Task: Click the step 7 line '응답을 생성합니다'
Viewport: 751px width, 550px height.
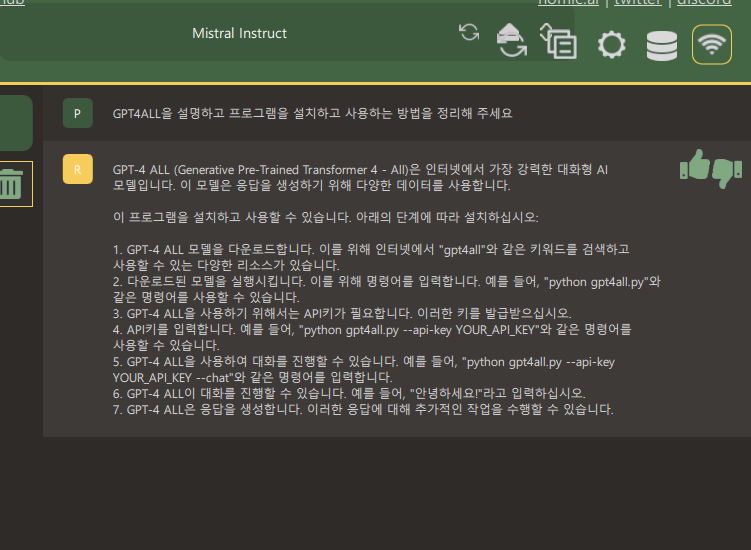Action: 363,410
